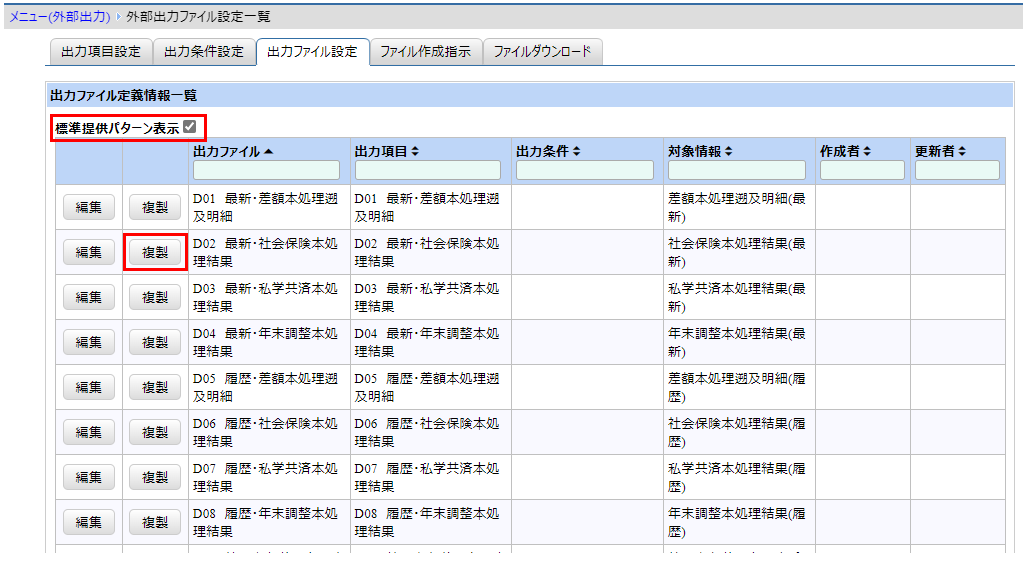The image size is (1026, 563).
Task: Click 複製 for the D01 row
Action: 155,208
